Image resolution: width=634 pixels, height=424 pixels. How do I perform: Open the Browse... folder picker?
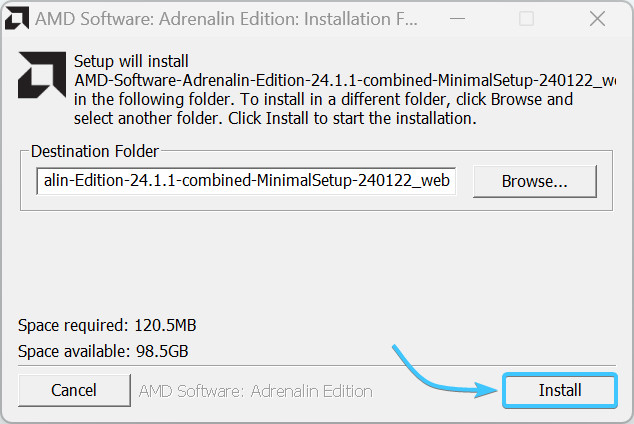[x=534, y=181]
